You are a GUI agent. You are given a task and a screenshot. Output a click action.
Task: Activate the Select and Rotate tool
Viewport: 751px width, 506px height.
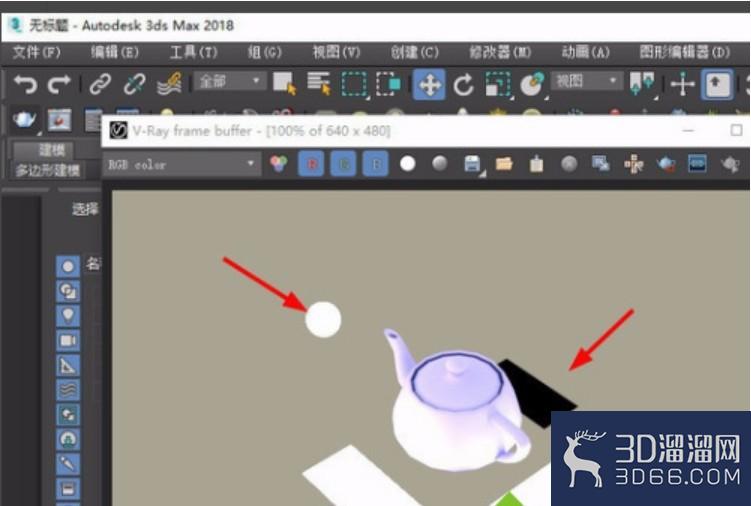coord(463,85)
